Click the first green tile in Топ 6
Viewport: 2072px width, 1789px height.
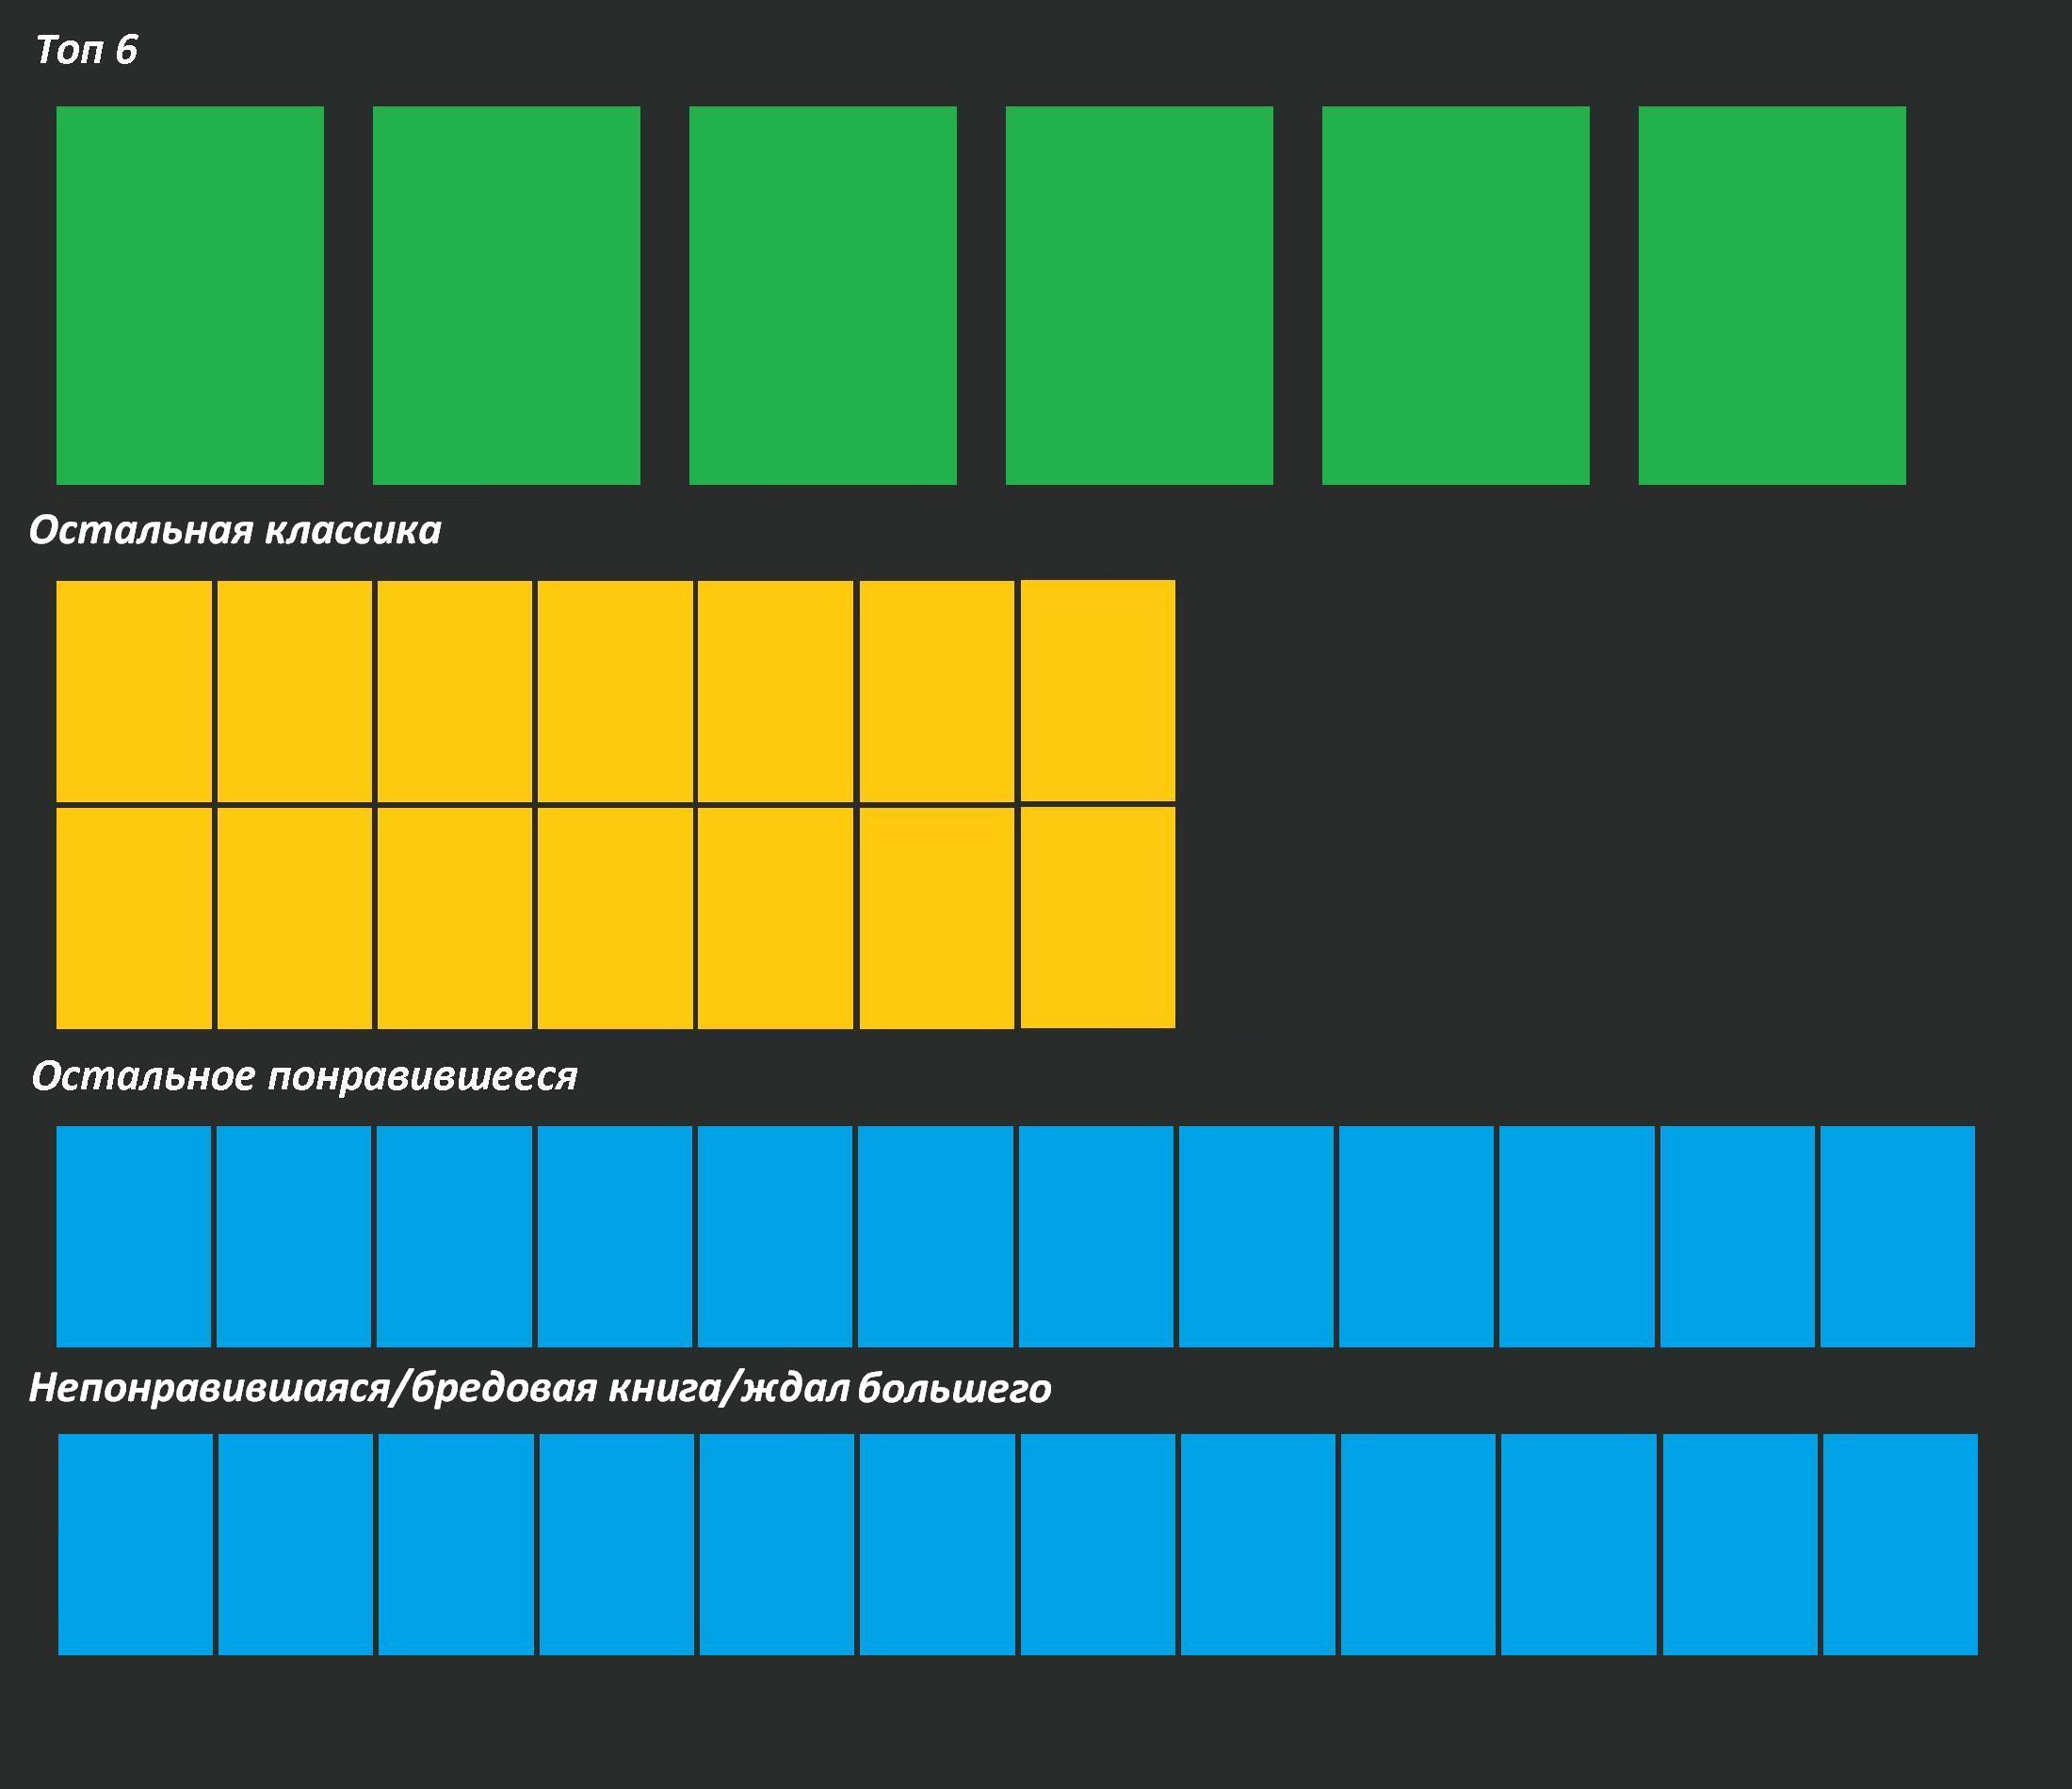[190, 295]
